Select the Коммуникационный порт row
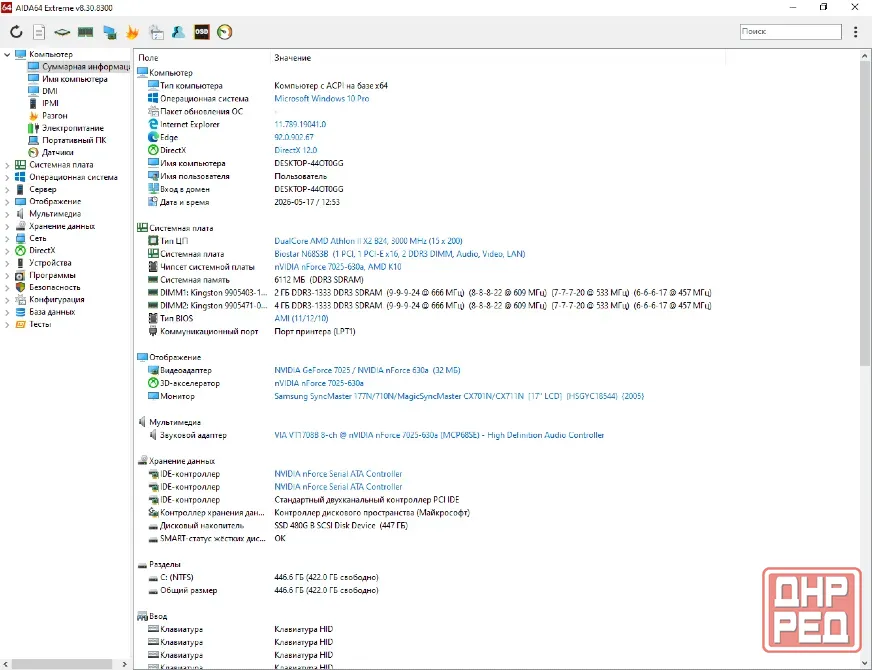Image resolution: width=872 pixels, height=670 pixels. [x=251, y=331]
